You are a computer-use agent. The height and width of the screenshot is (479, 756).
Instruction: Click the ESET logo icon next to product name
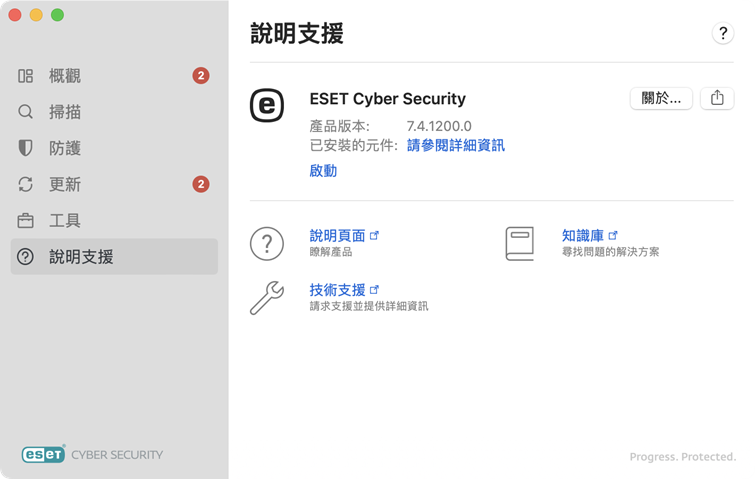click(x=266, y=105)
